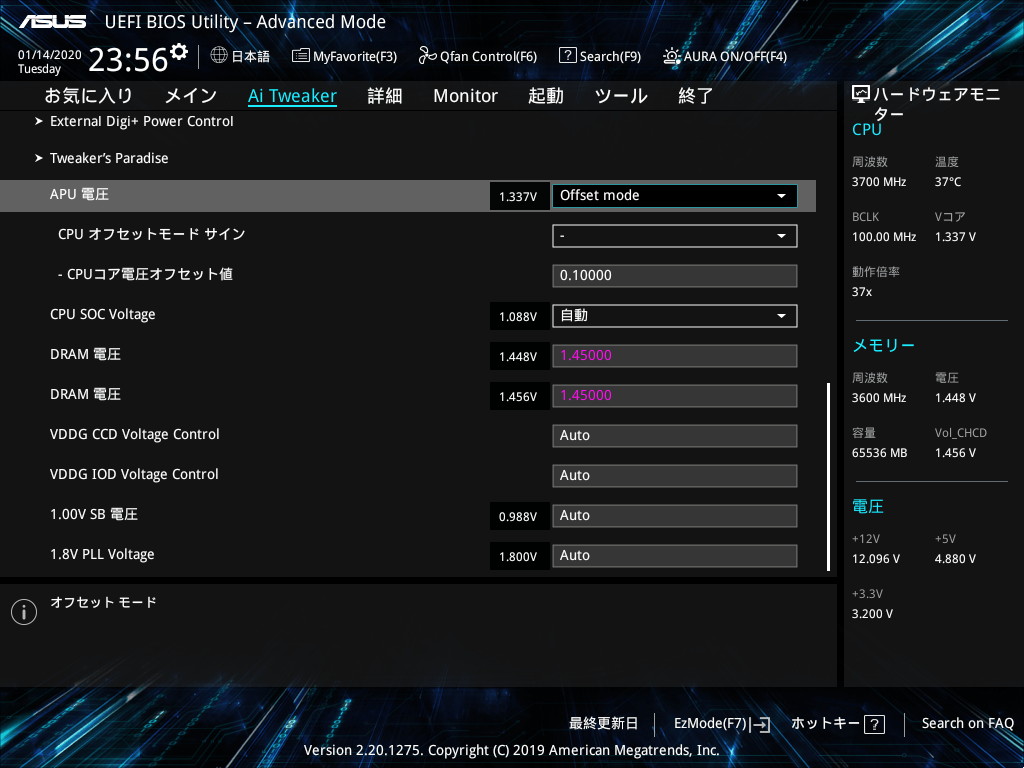Click the settings list vertical scrollbar
The width and height of the screenshot is (1024, 768).
pyautogui.click(x=828, y=477)
